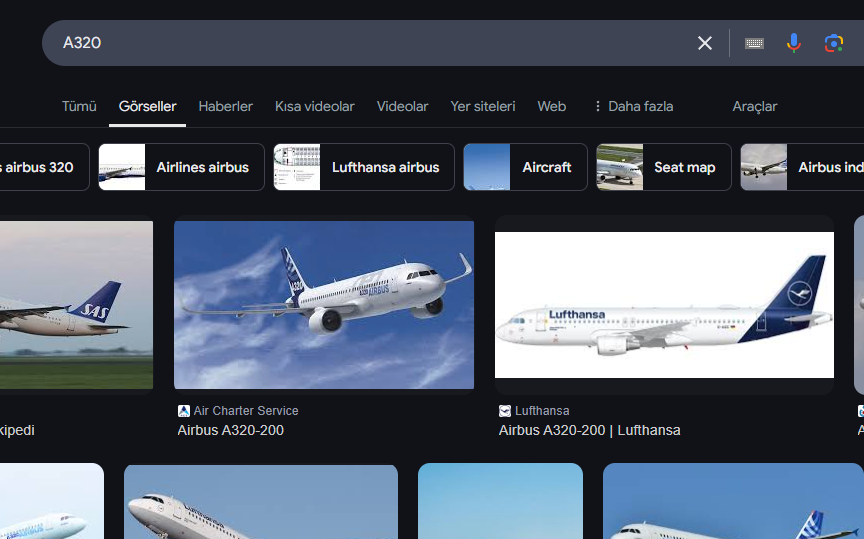Viewport: 864px width, 539px height.
Task: Select the Airlines airbus suggestion chip
Action: click(181, 167)
